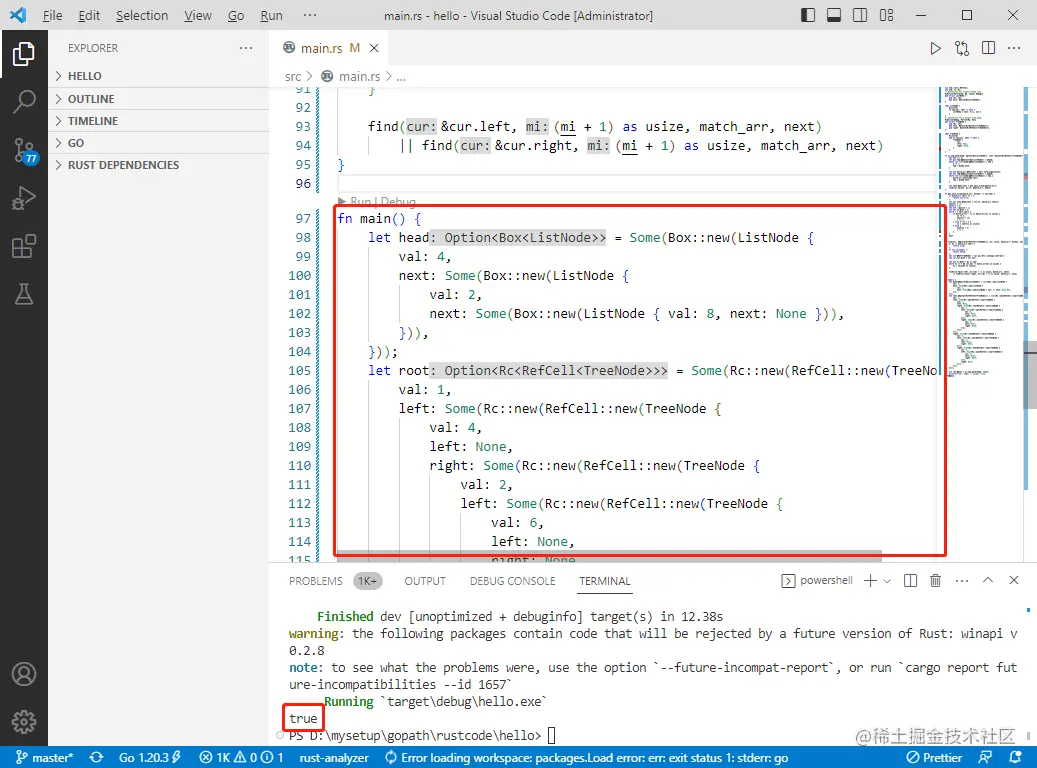Click the rust-analyzer status item
Image resolution: width=1037 pixels, height=768 pixels.
334,757
